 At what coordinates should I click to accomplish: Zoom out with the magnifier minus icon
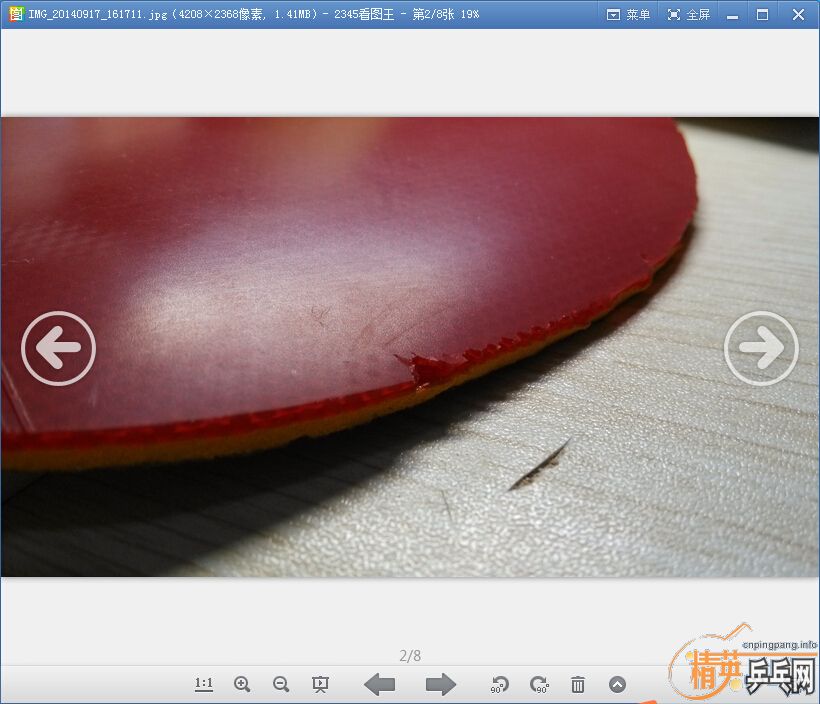(281, 684)
